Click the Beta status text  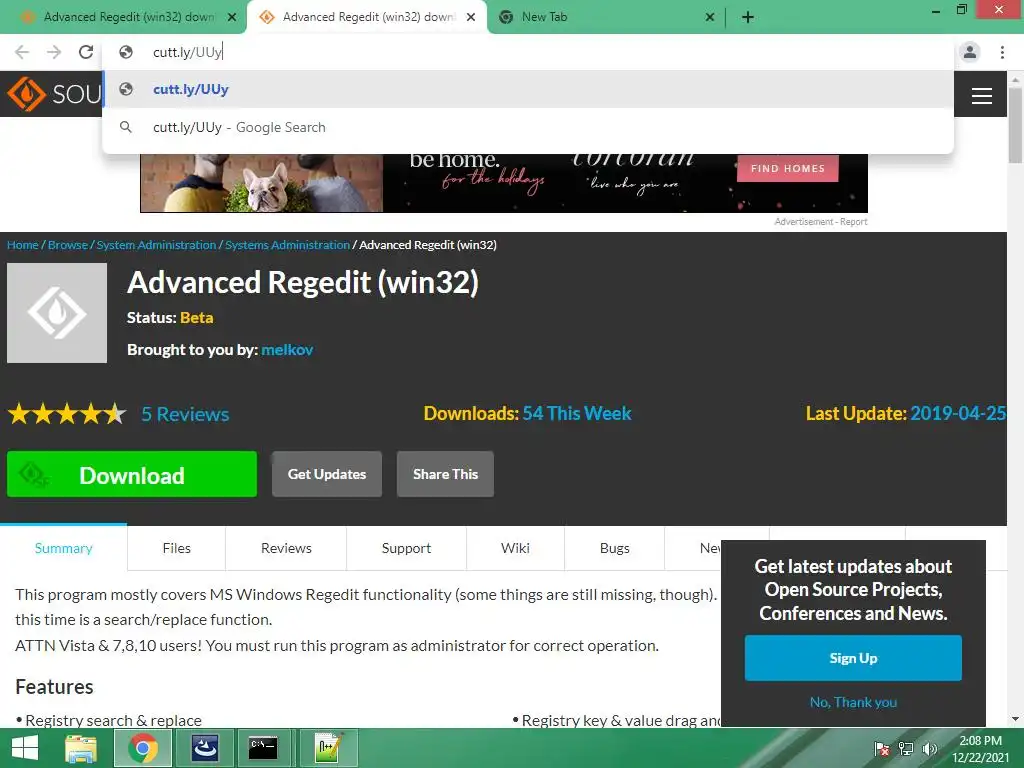pos(197,318)
